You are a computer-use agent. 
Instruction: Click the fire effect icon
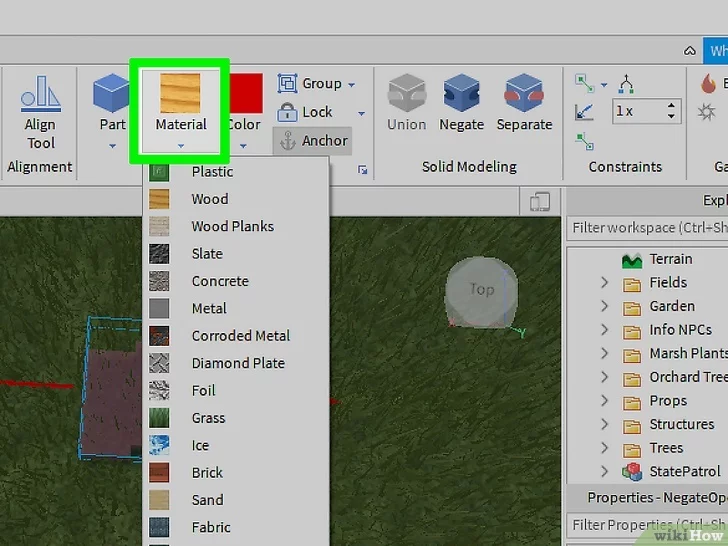pyautogui.click(x=708, y=84)
